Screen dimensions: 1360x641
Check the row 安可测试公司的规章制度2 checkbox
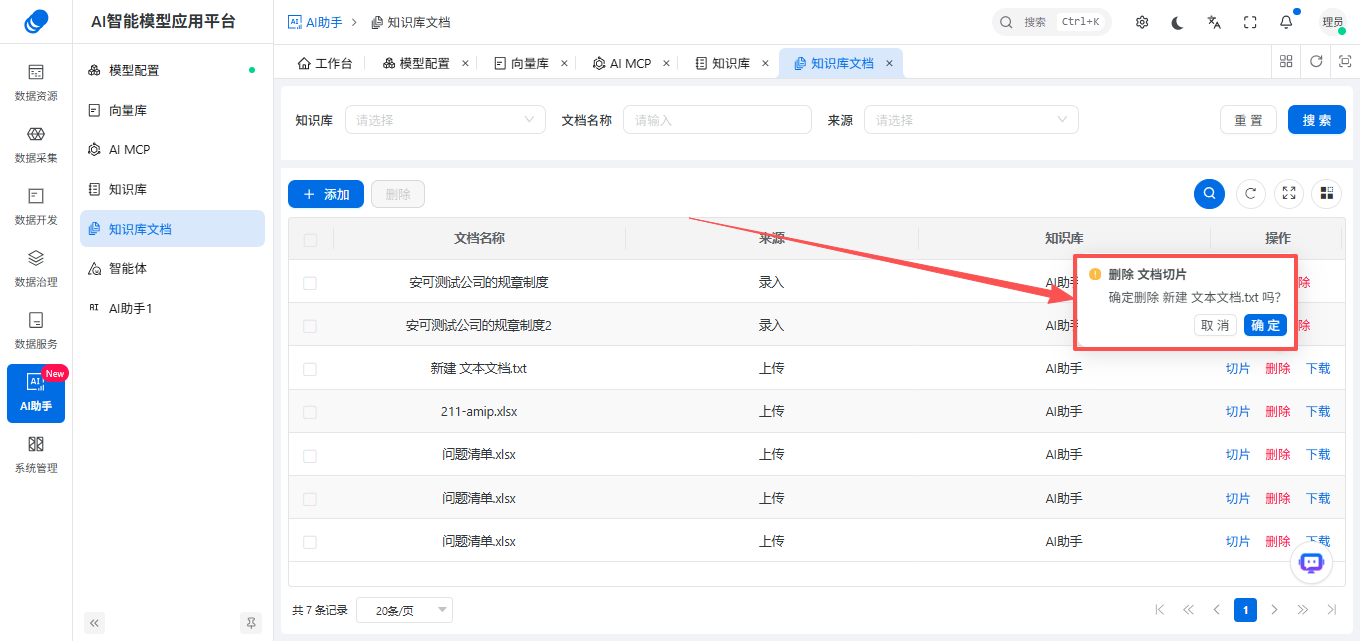[x=310, y=326]
